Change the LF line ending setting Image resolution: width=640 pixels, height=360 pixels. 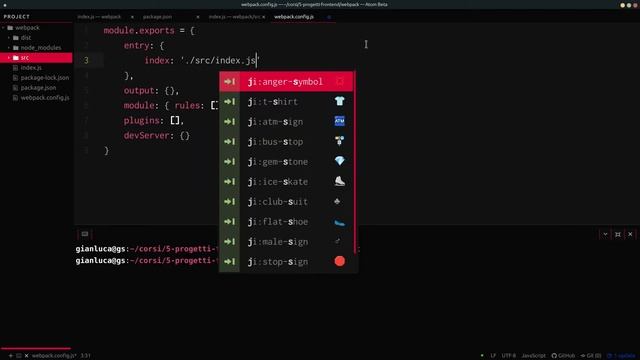click(493, 356)
